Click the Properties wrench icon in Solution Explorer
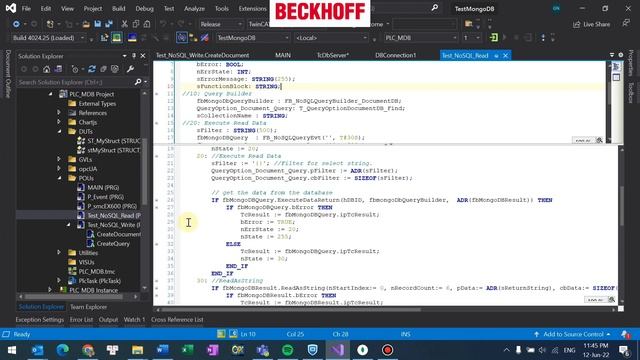640x360 pixels. click(x=130, y=69)
